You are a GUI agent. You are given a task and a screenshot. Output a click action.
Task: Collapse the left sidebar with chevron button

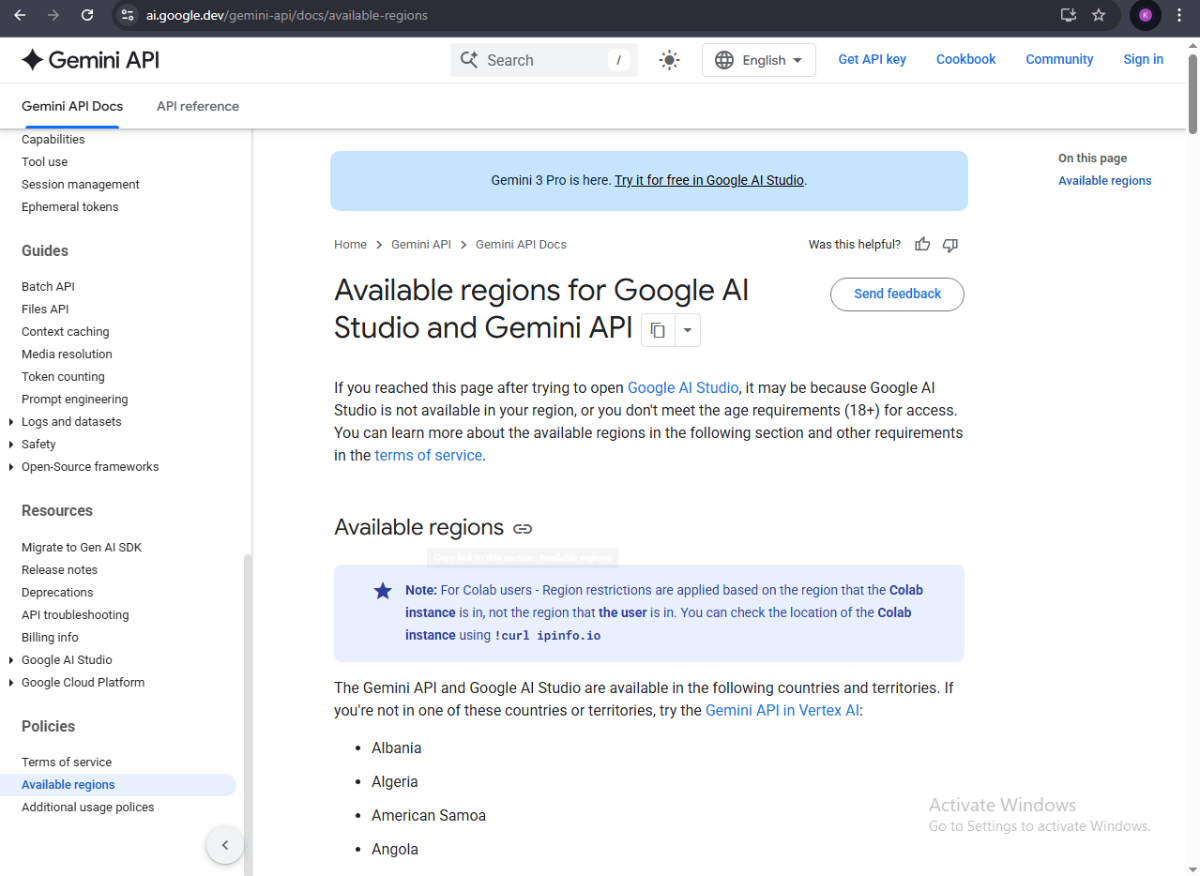pyautogui.click(x=225, y=845)
